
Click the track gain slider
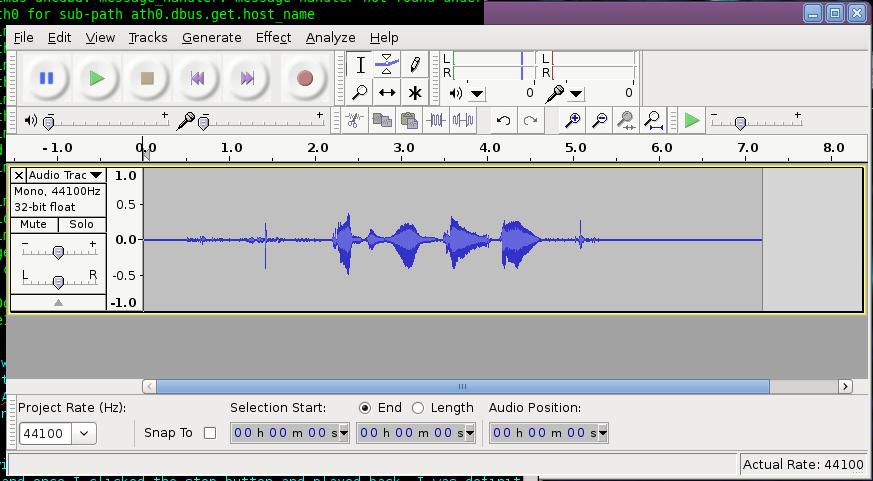pos(58,251)
